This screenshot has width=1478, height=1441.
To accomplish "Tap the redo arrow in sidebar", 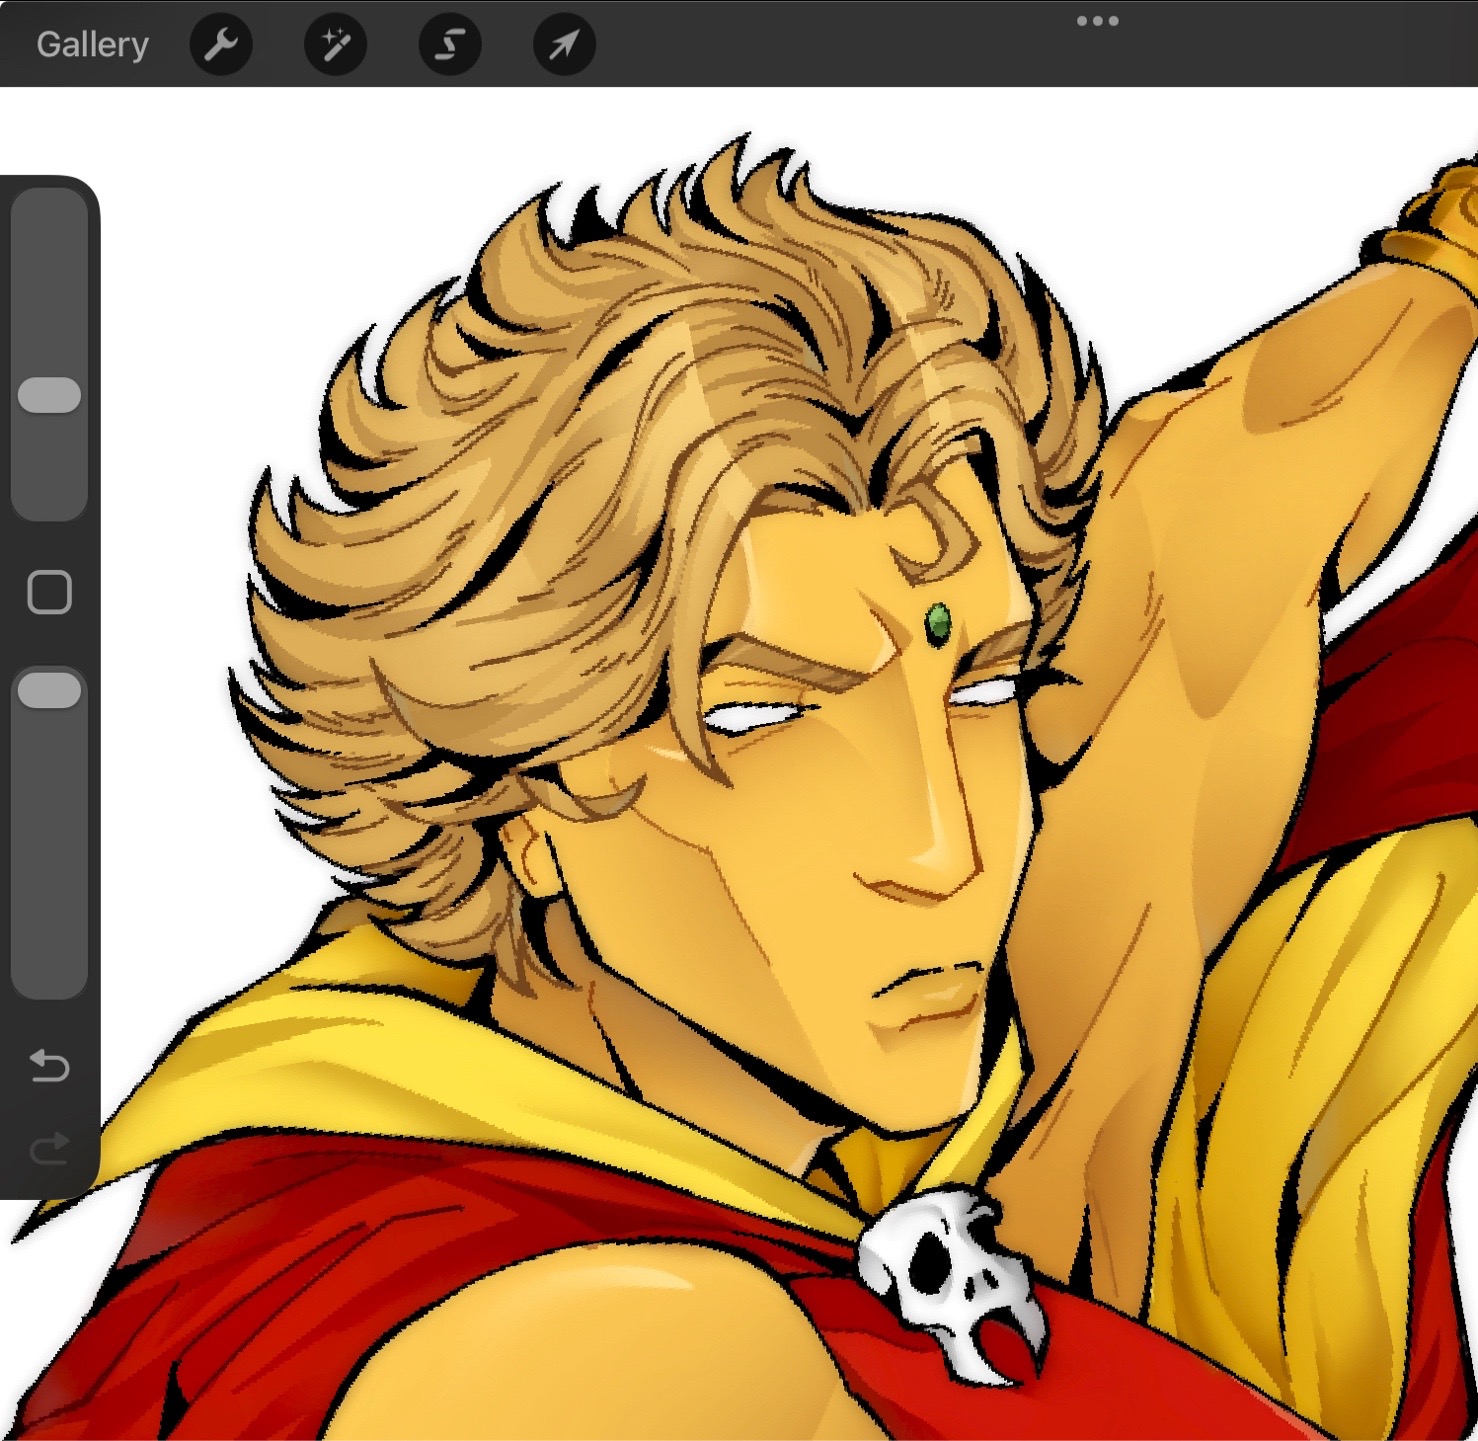I will click(x=49, y=1148).
